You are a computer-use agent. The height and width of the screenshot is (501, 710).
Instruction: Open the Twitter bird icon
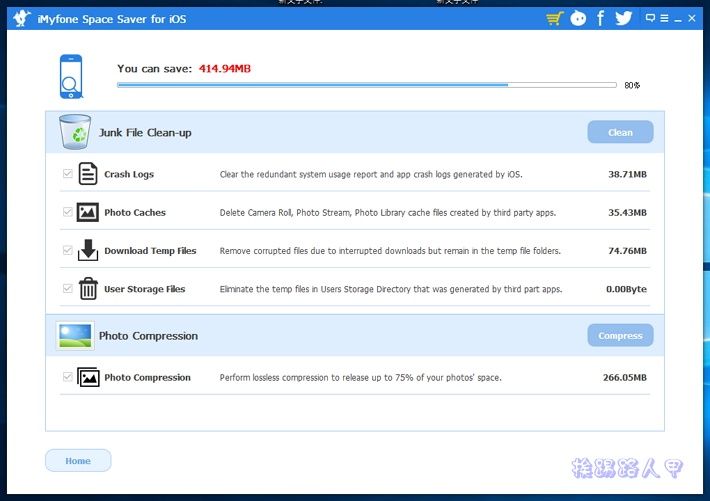[624, 18]
